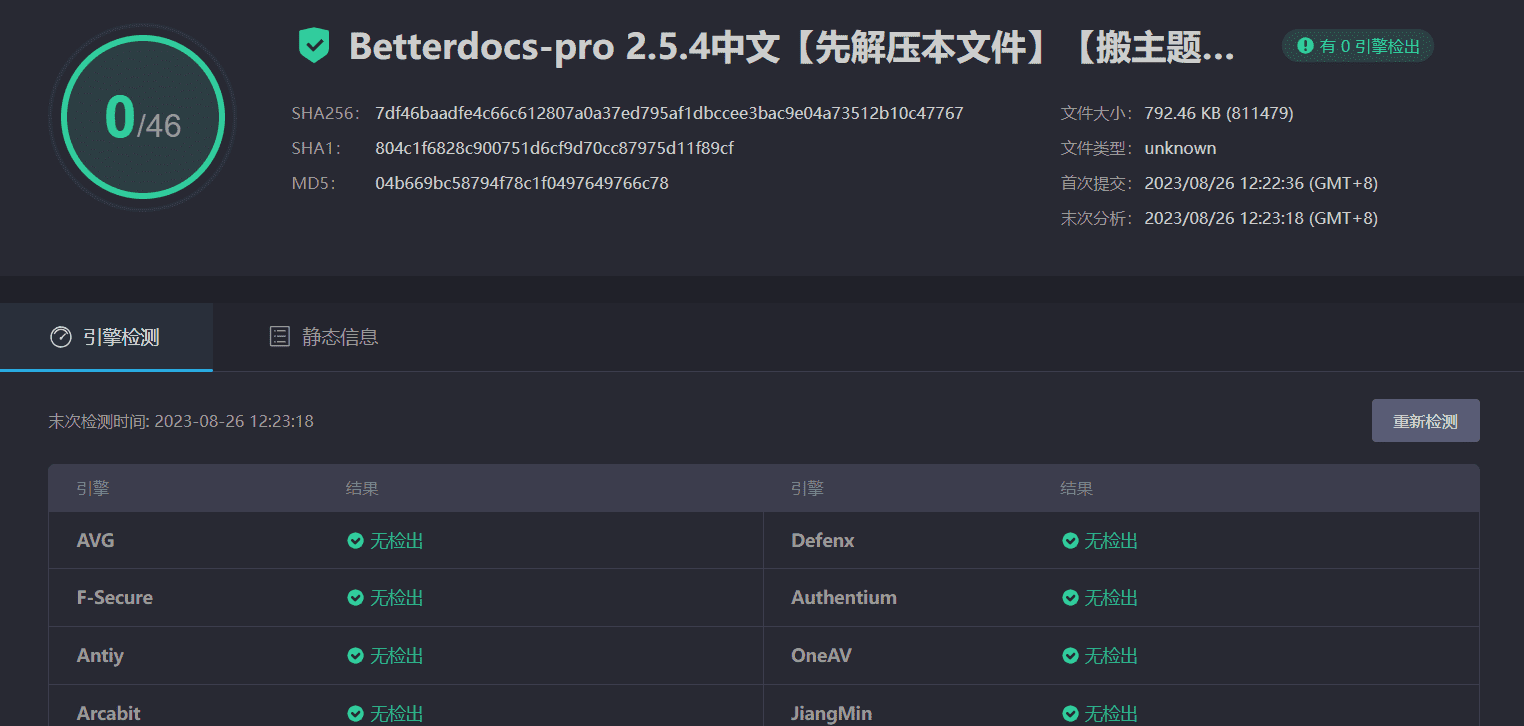Switch to the 引擎检测 tab

[x=106, y=337]
